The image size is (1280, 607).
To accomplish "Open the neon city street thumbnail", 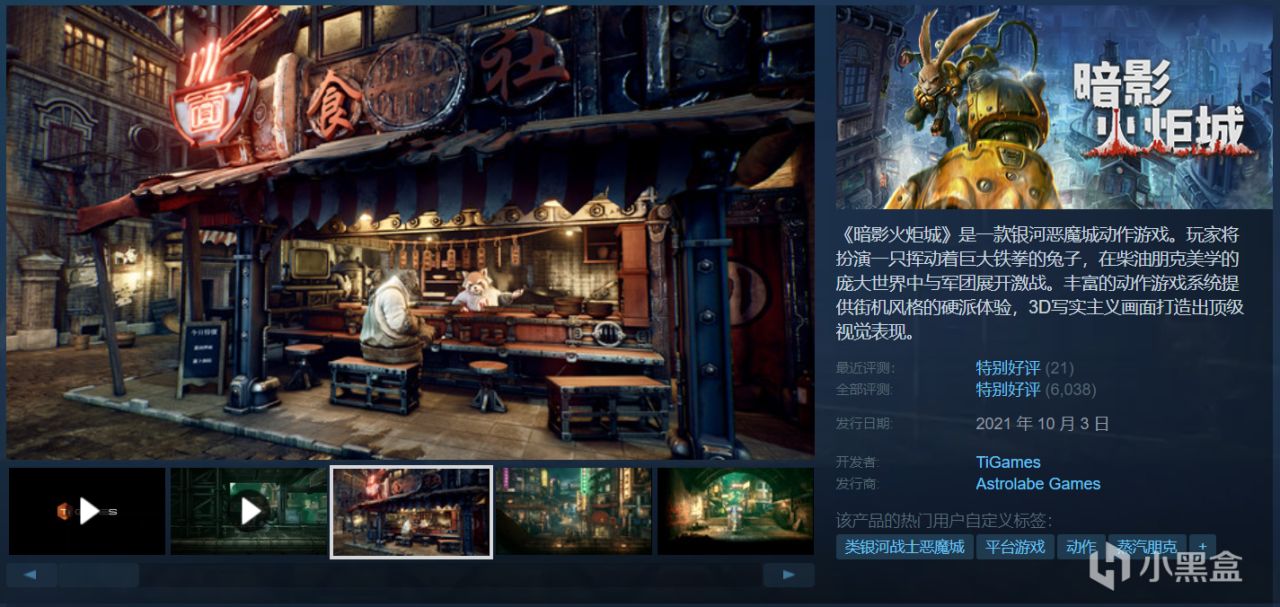I will (574, 511).
